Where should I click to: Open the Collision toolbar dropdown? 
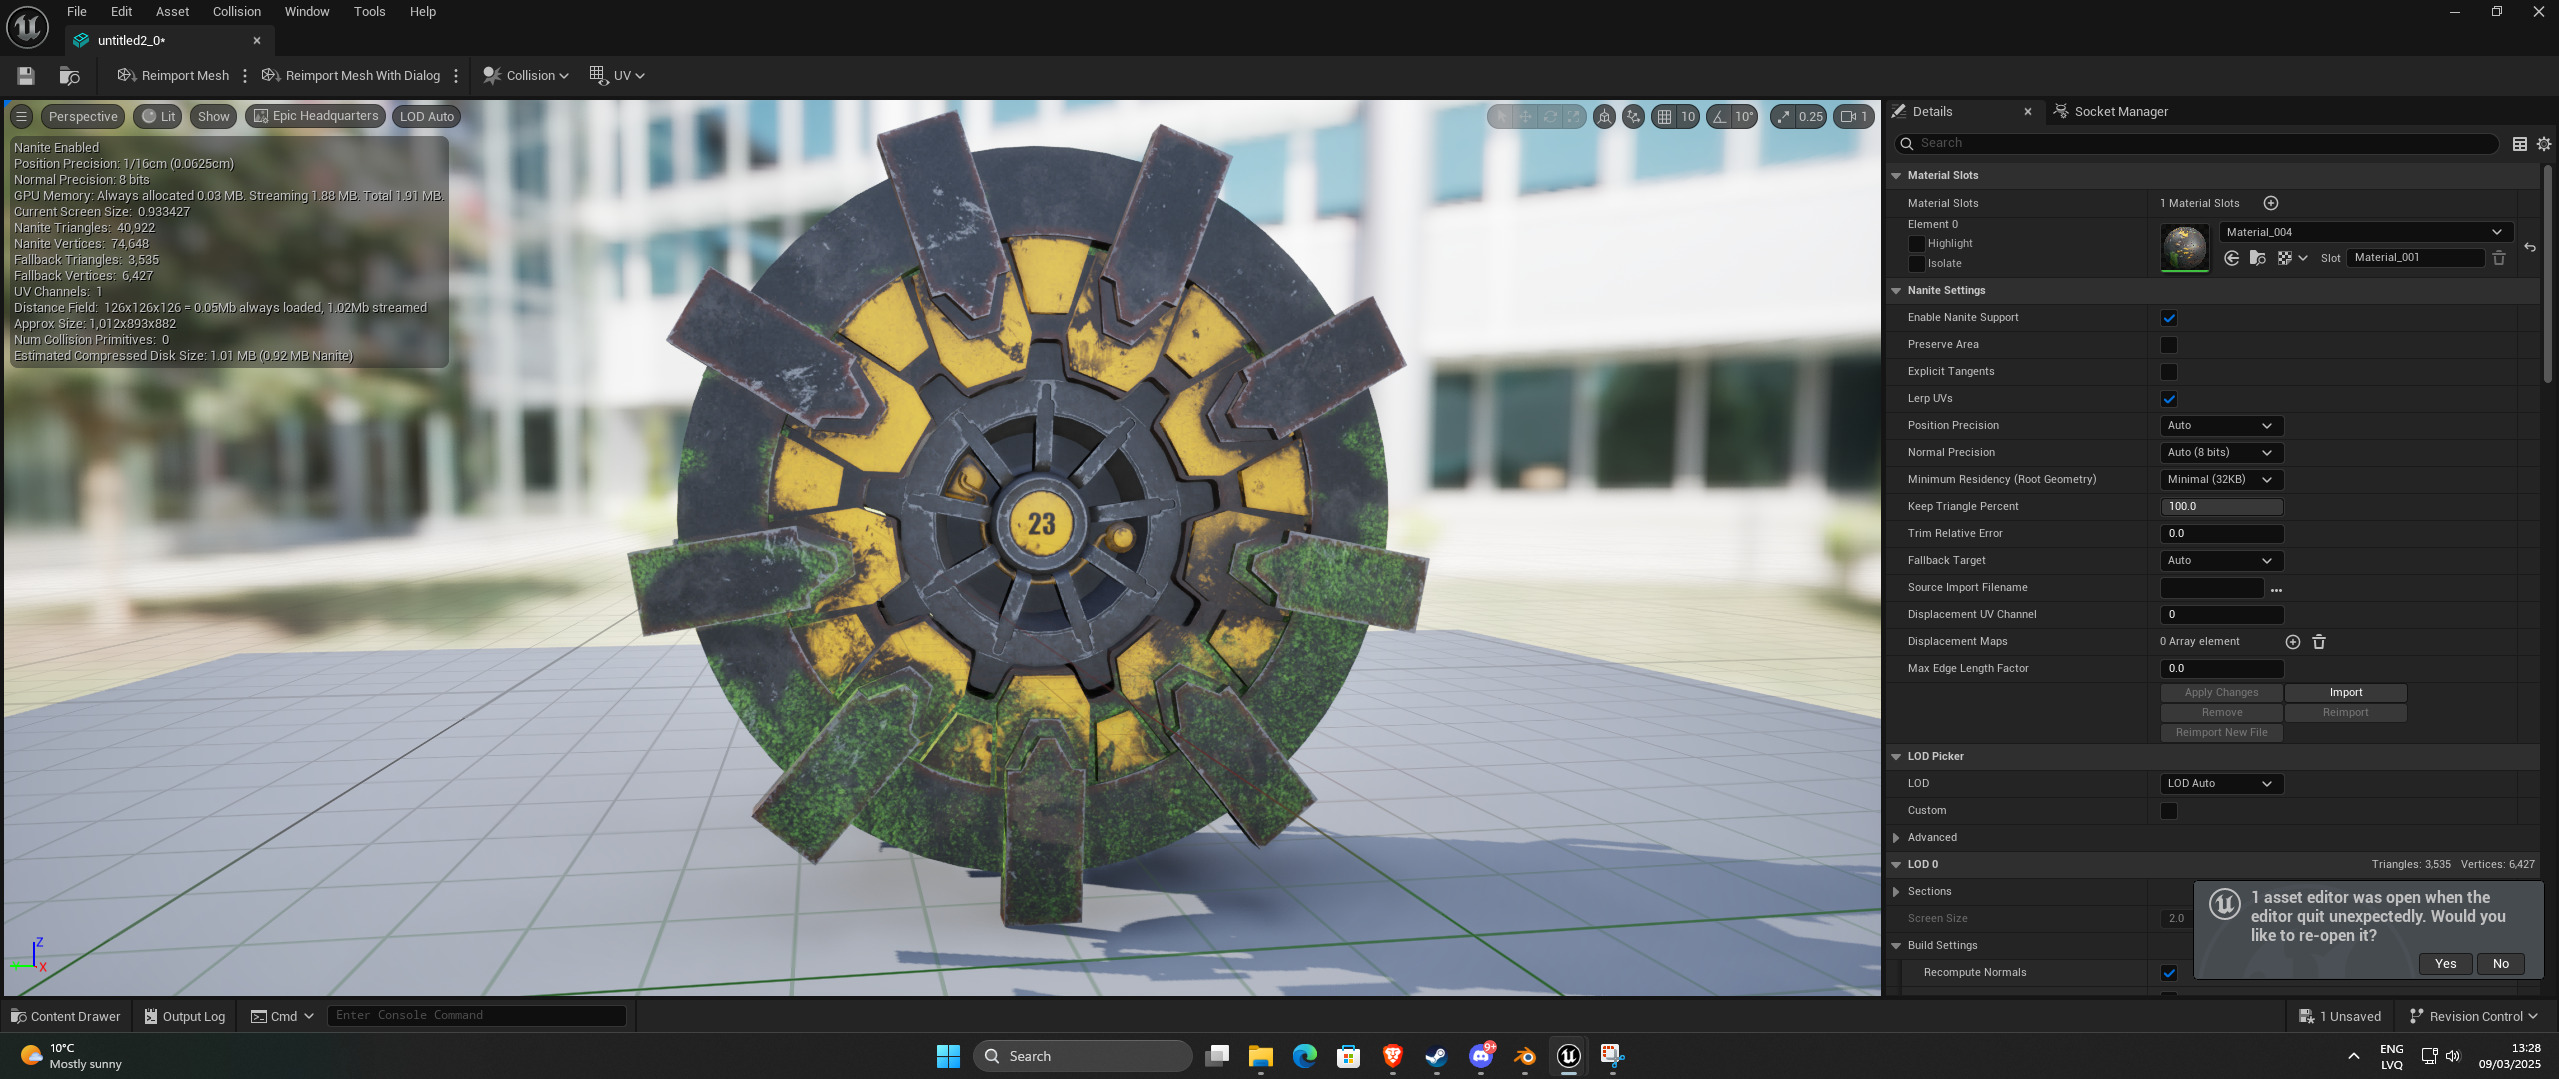click(x=525, y=76)
